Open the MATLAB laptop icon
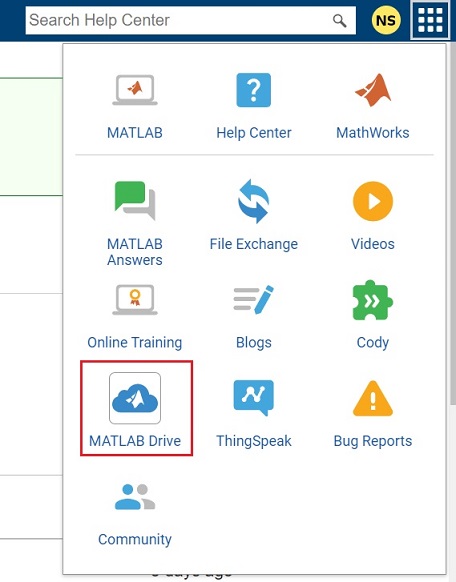 (135, 90)
